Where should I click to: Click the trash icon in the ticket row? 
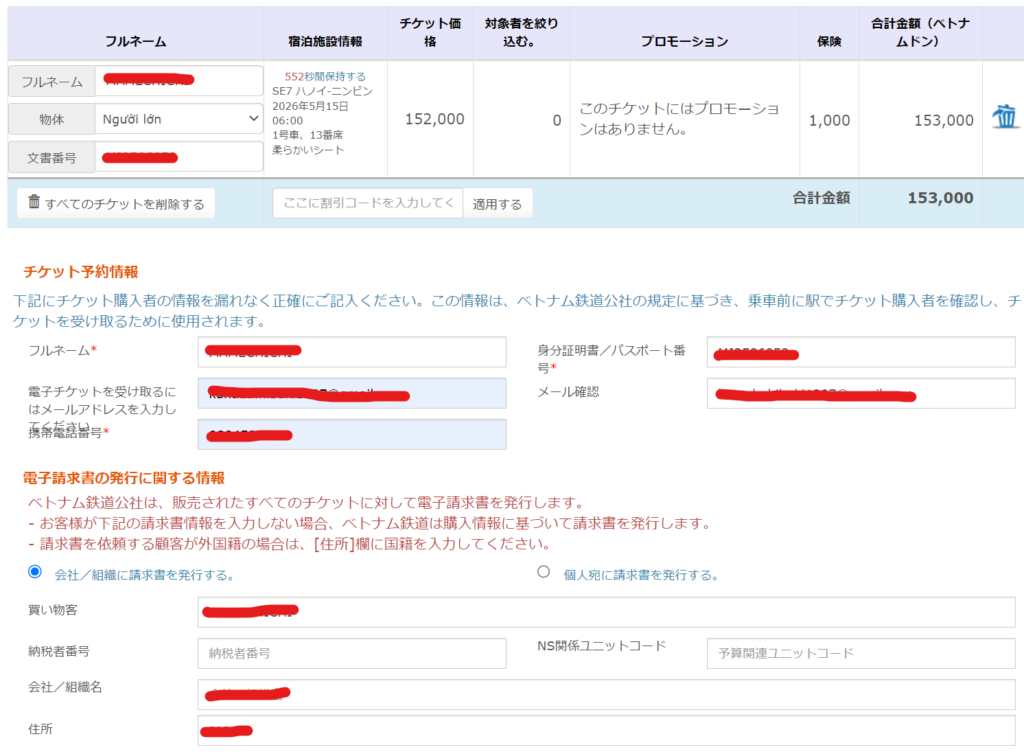(1003, 118)
